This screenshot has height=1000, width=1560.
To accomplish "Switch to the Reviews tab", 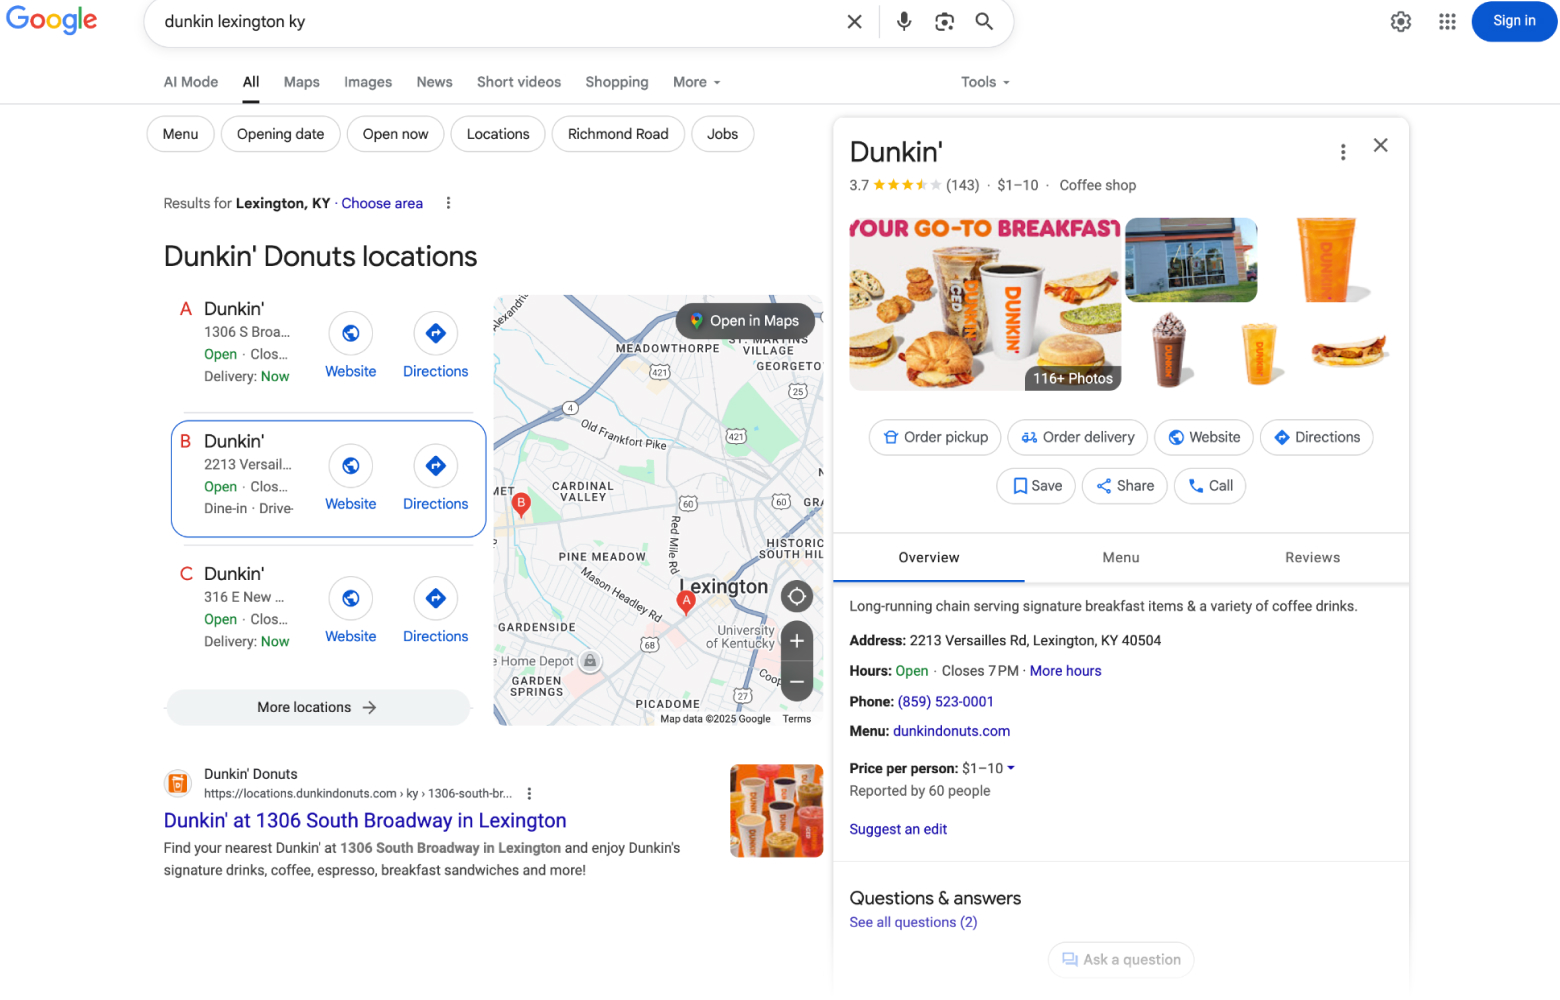I will pos(1312,557).
